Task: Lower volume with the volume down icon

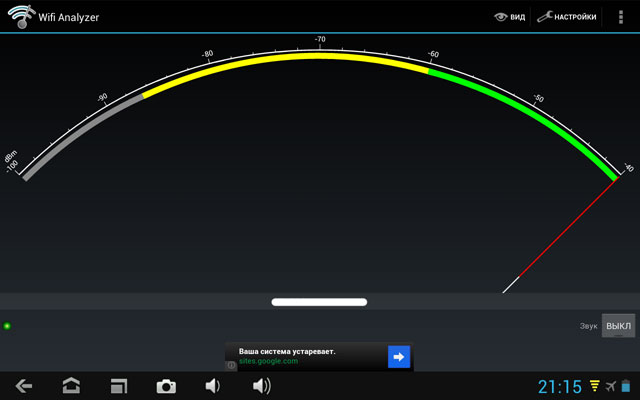Action: click(213, 386)
